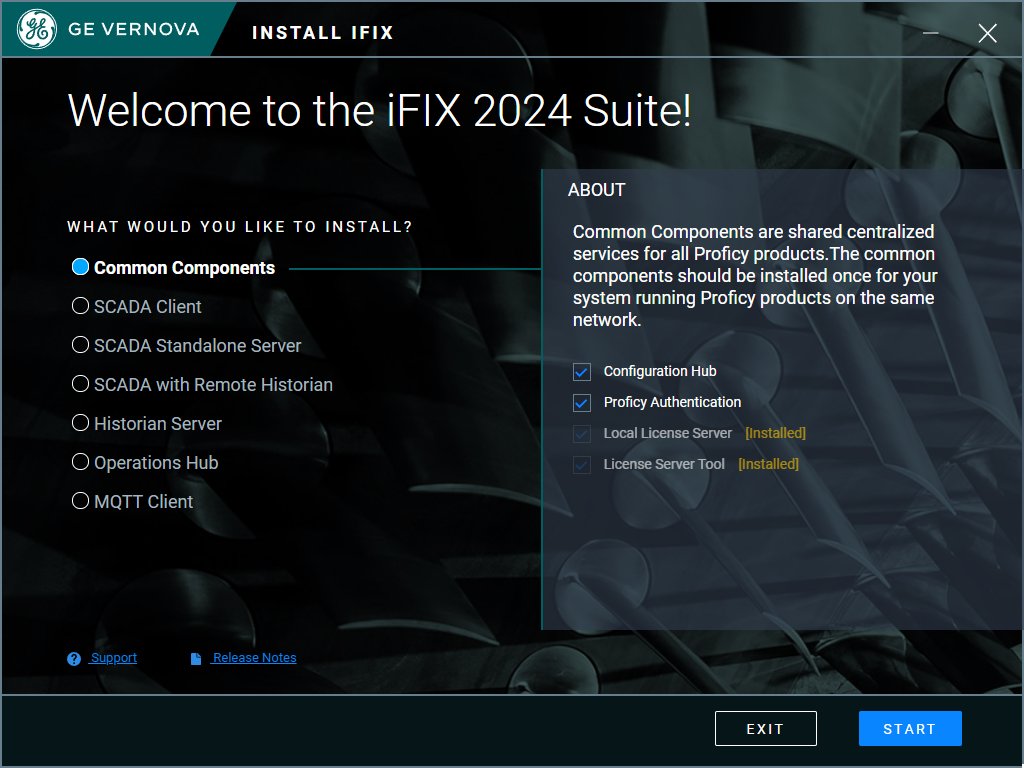This screenshot has height=768, width=1024.
Task: Open the Support link
Action: (x=114, y=658)
